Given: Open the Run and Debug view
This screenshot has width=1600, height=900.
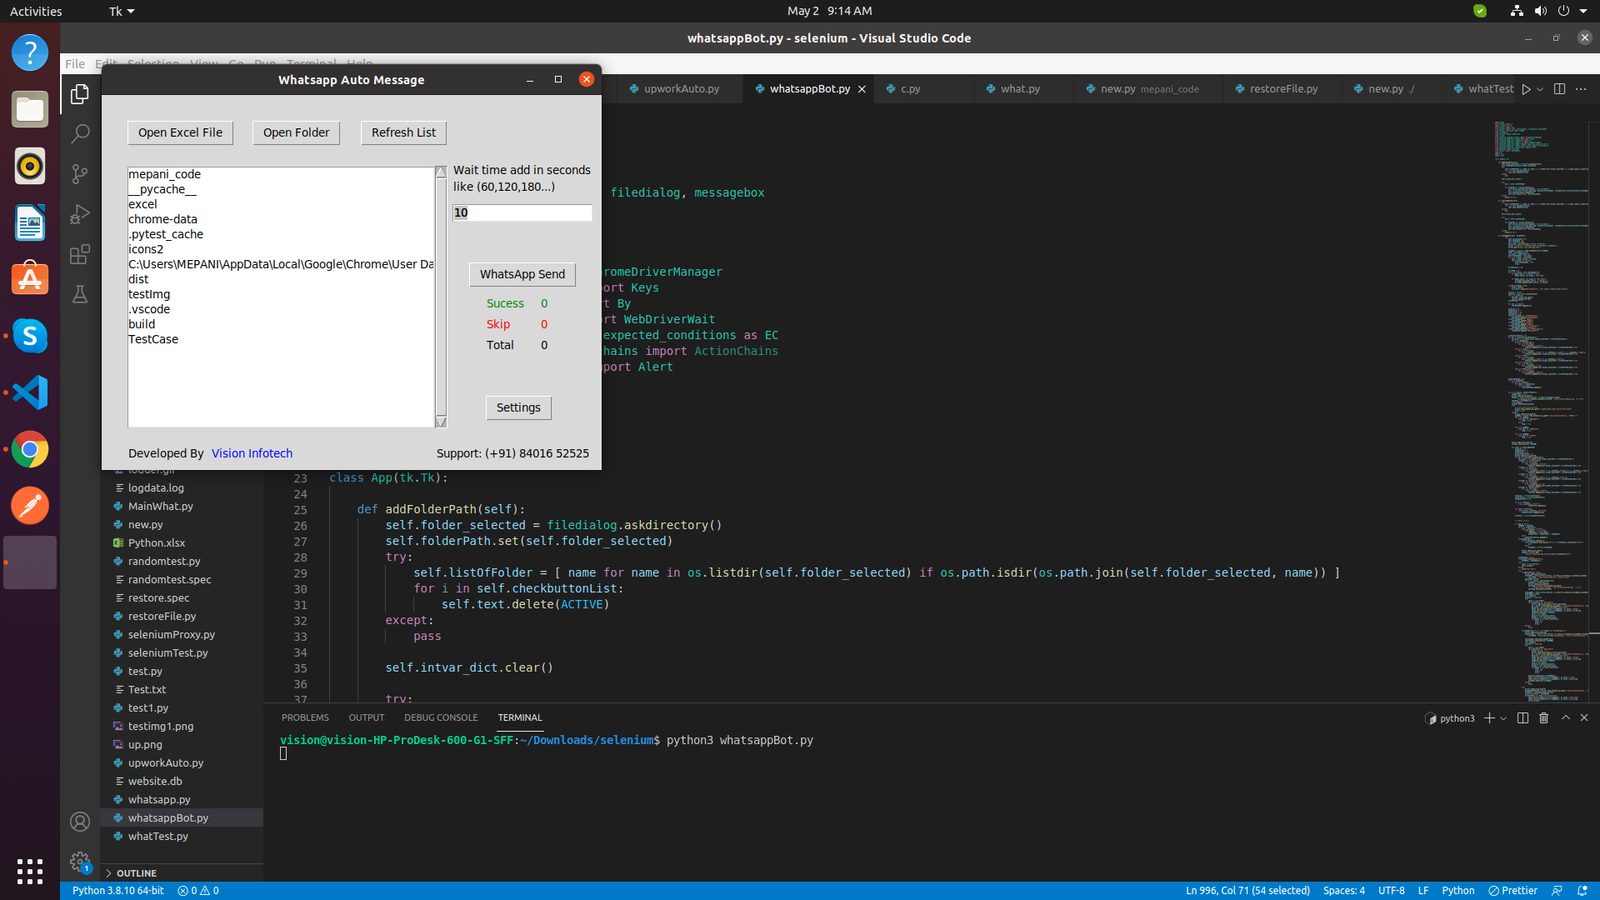Looking at the screenshot, I should (x=80, y=214).
